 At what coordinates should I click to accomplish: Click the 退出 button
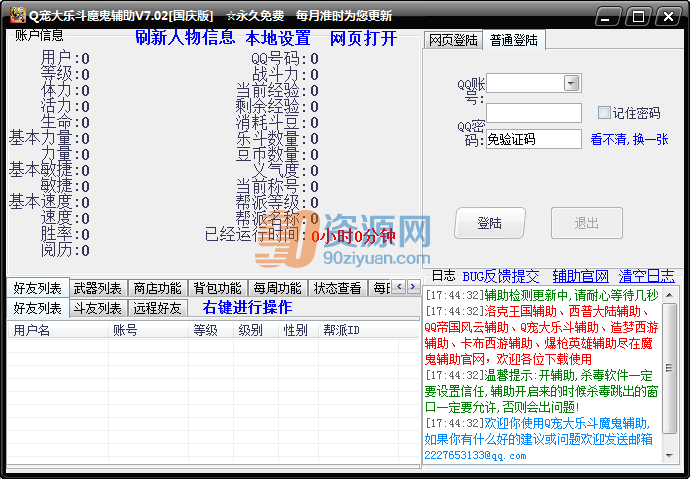click(x=587, y=223)
